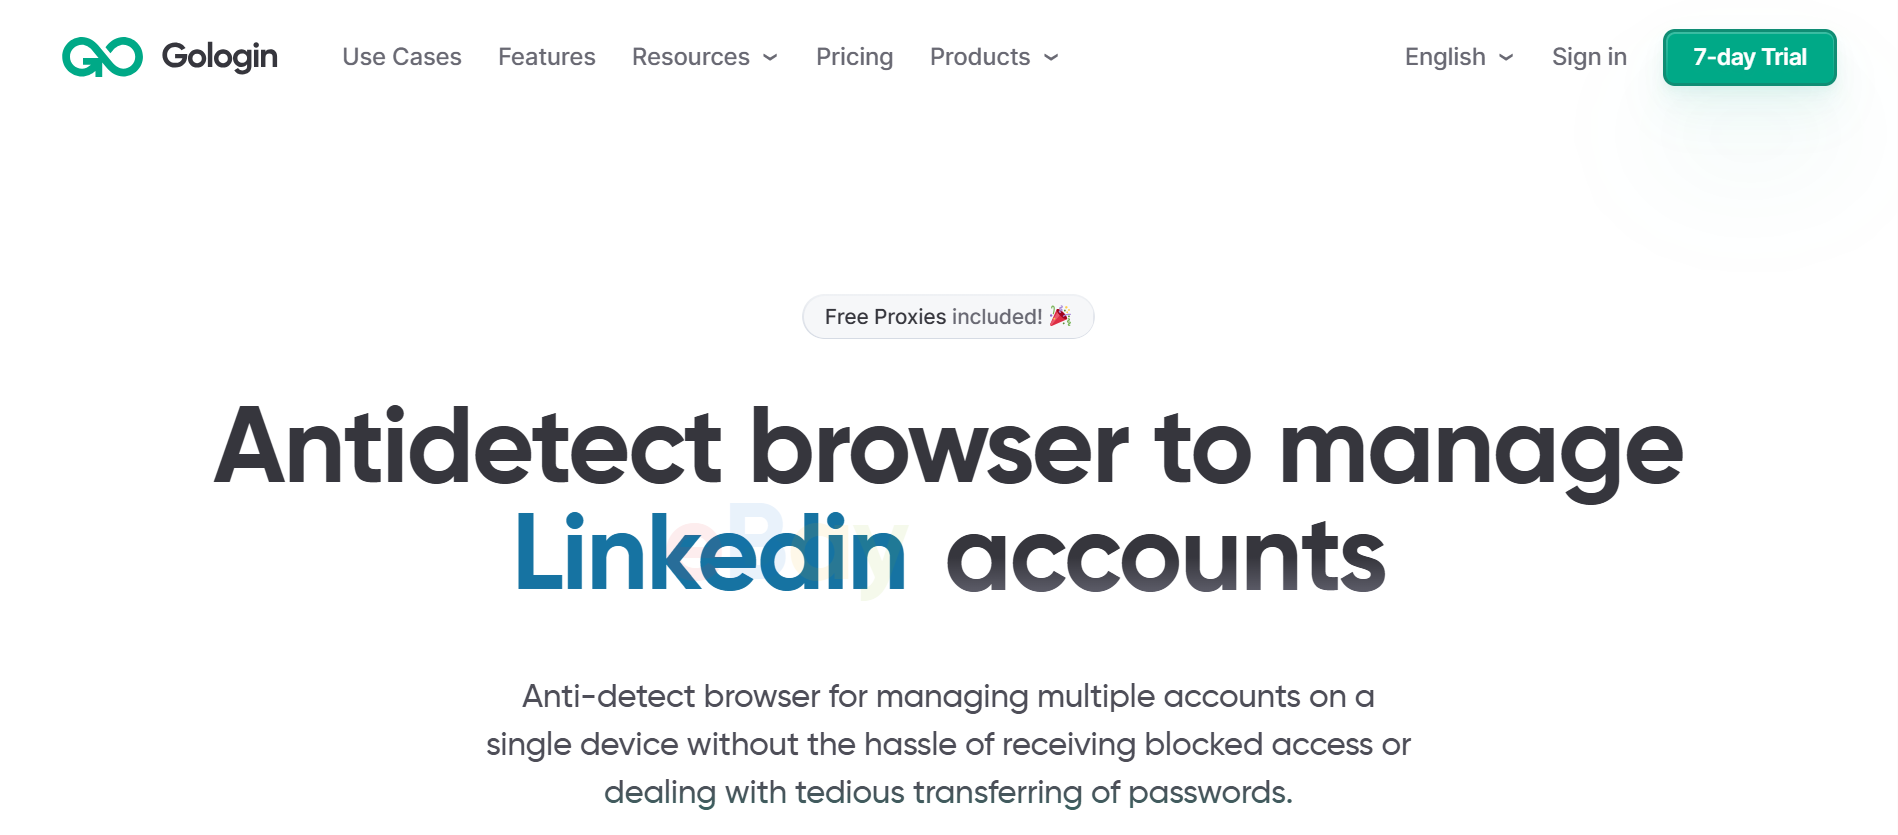Open the English language selector

tap(1444, 57)
